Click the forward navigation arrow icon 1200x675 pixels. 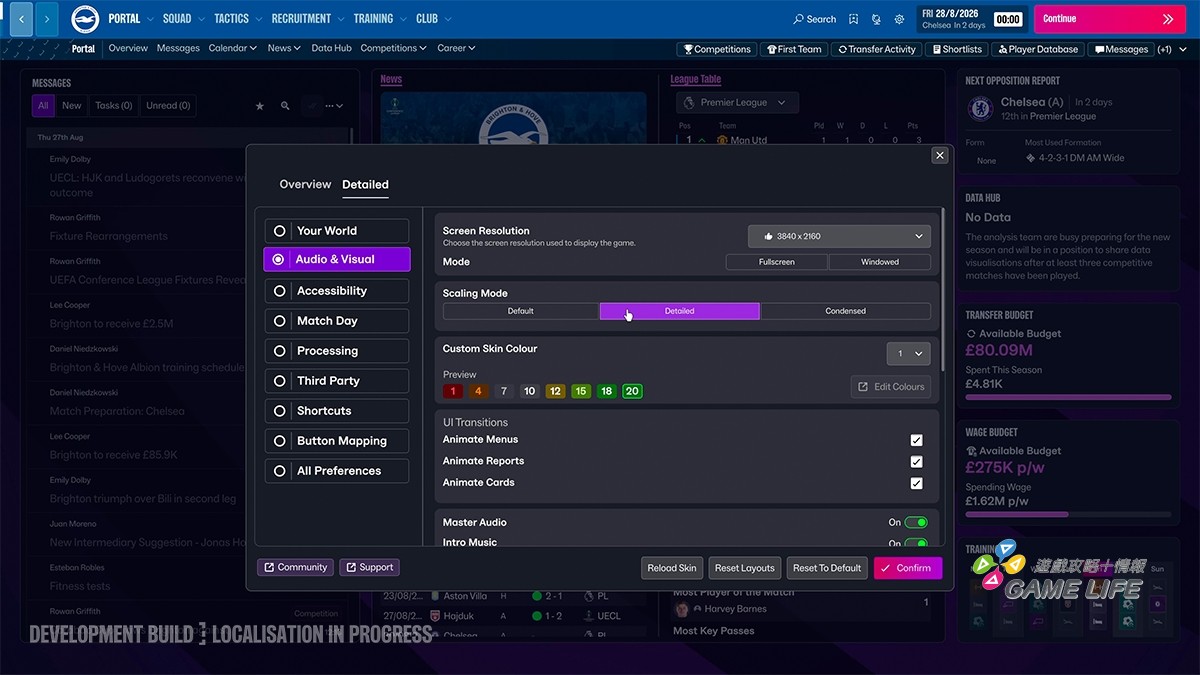(47, 19)
